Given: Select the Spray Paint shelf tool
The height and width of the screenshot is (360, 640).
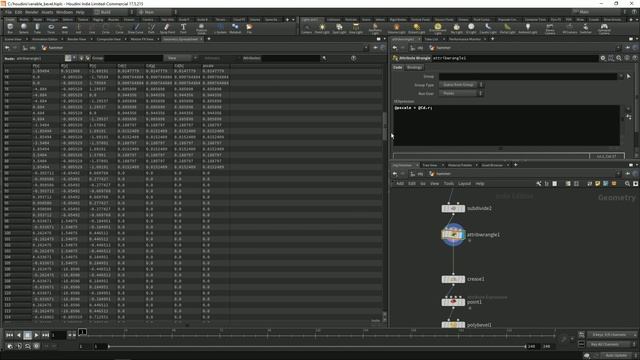Looking at the screenshot, I should (x=167, y=28).
